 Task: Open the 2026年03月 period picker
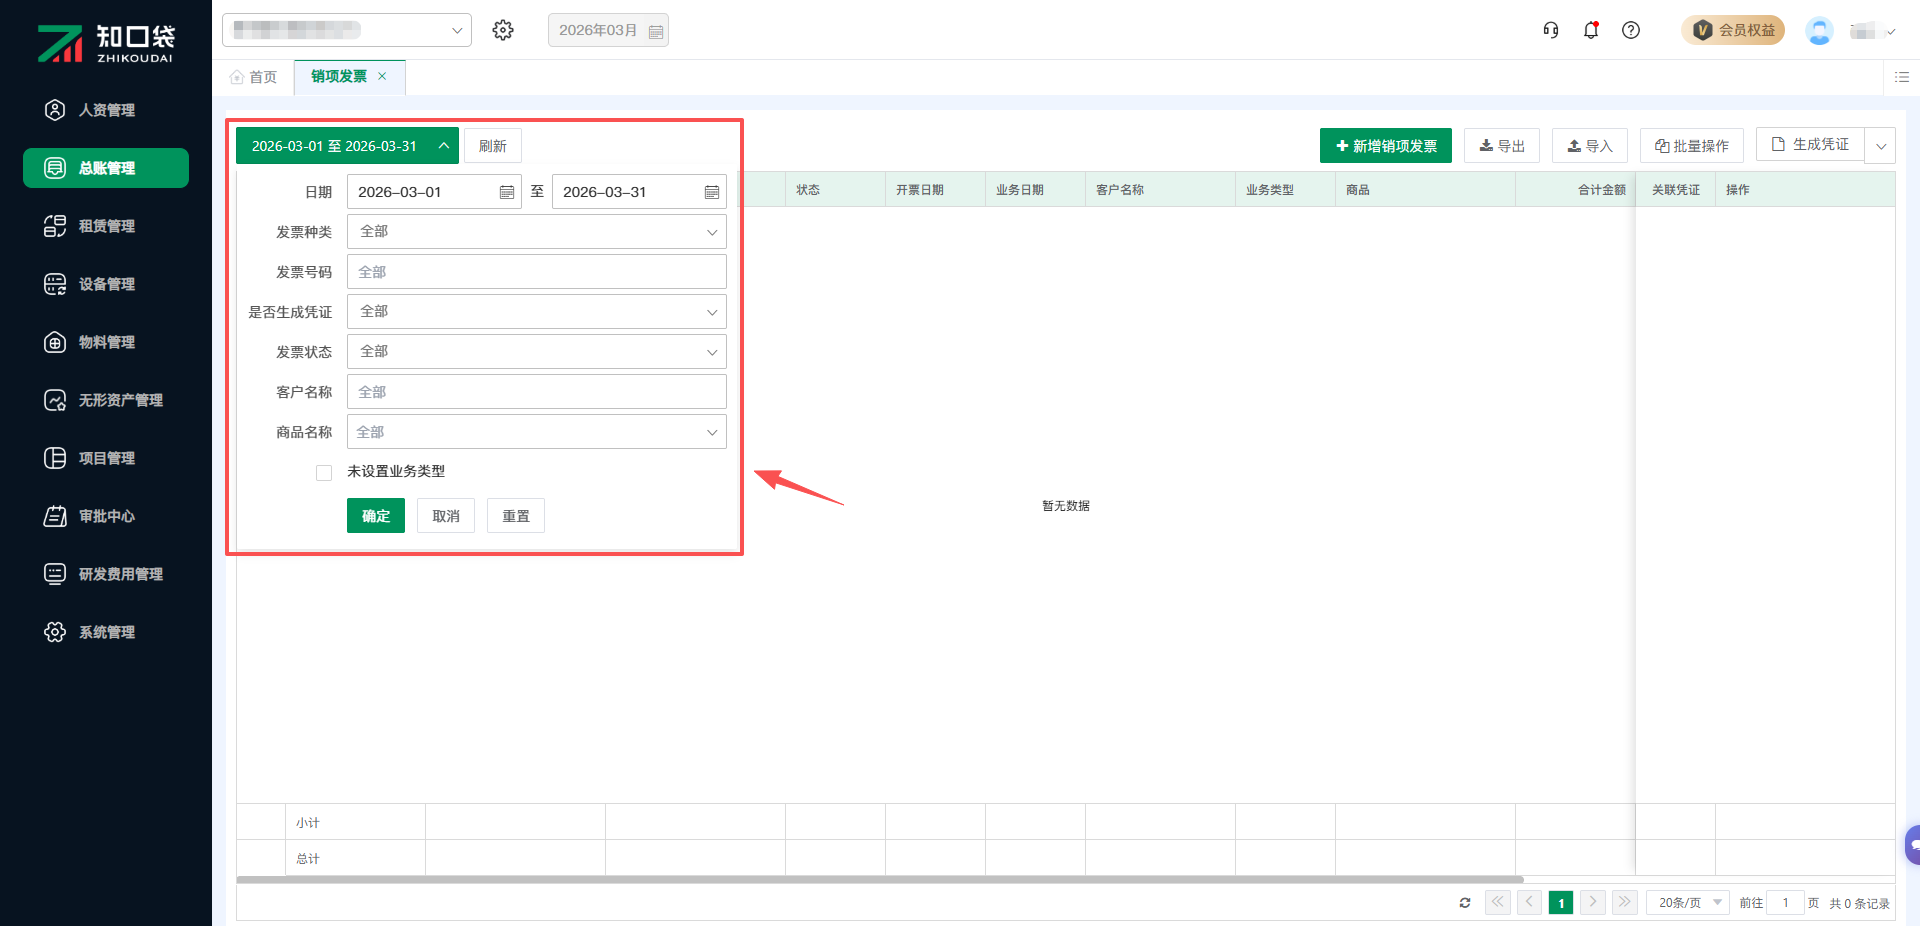click(x=608, y=30)
